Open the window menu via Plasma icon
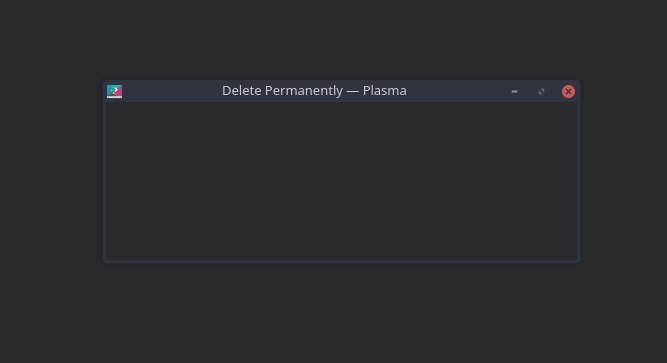667x363 pixels. coord(114,91)
